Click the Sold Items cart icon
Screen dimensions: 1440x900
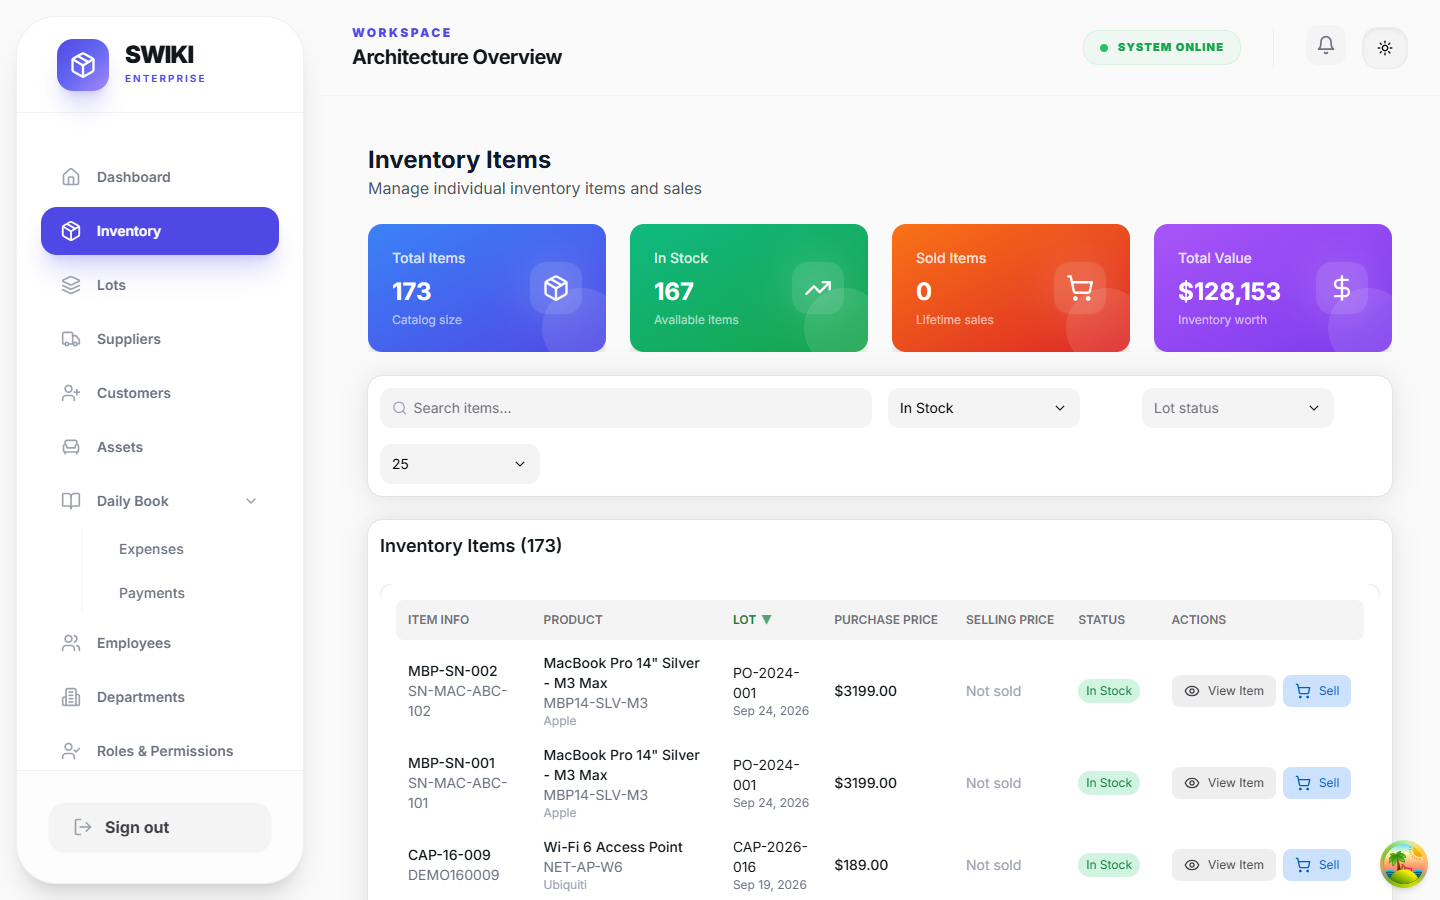1080,288
